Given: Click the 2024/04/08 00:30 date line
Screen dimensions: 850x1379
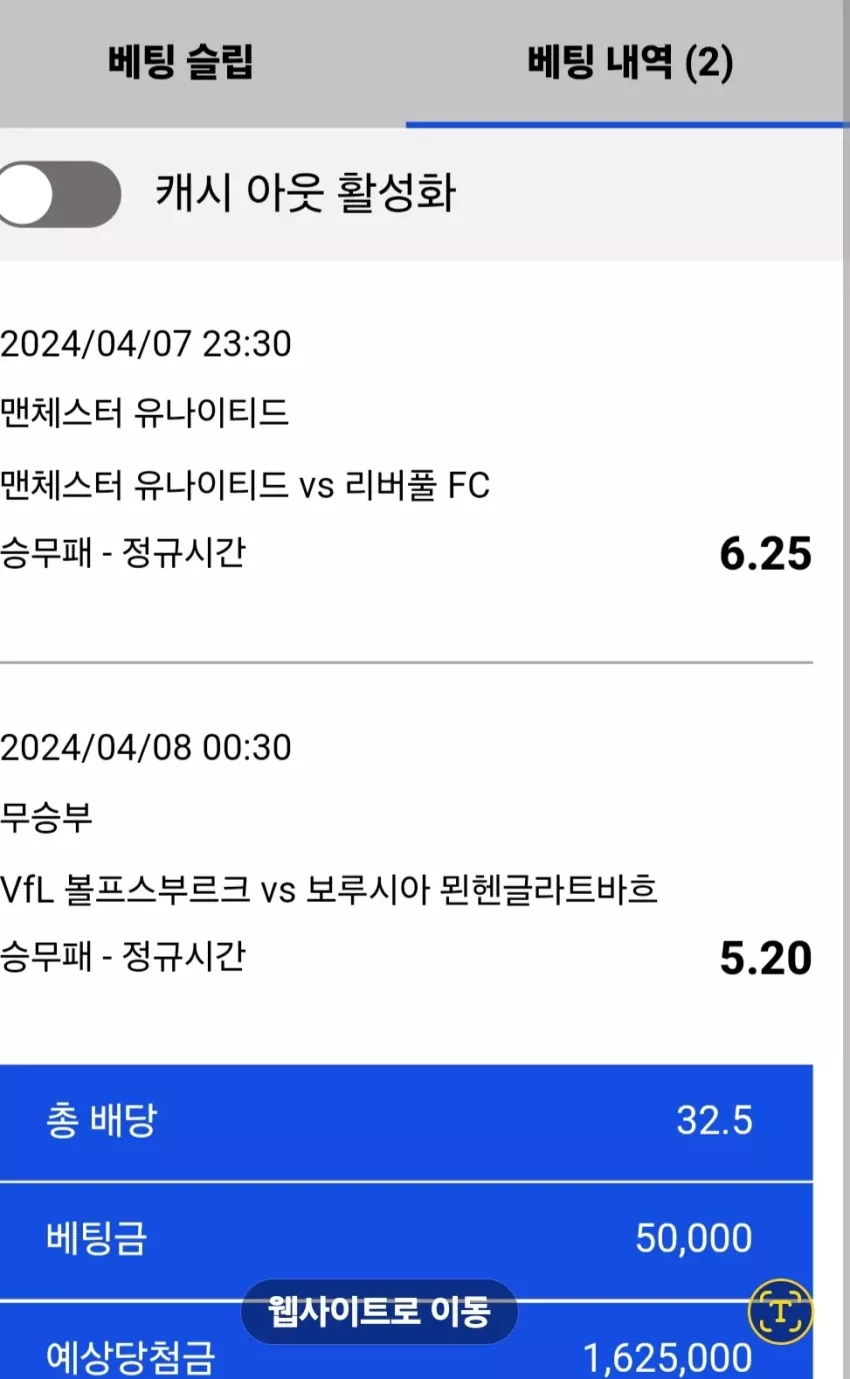Looking at the screenshot, I should tap(146, 747).
